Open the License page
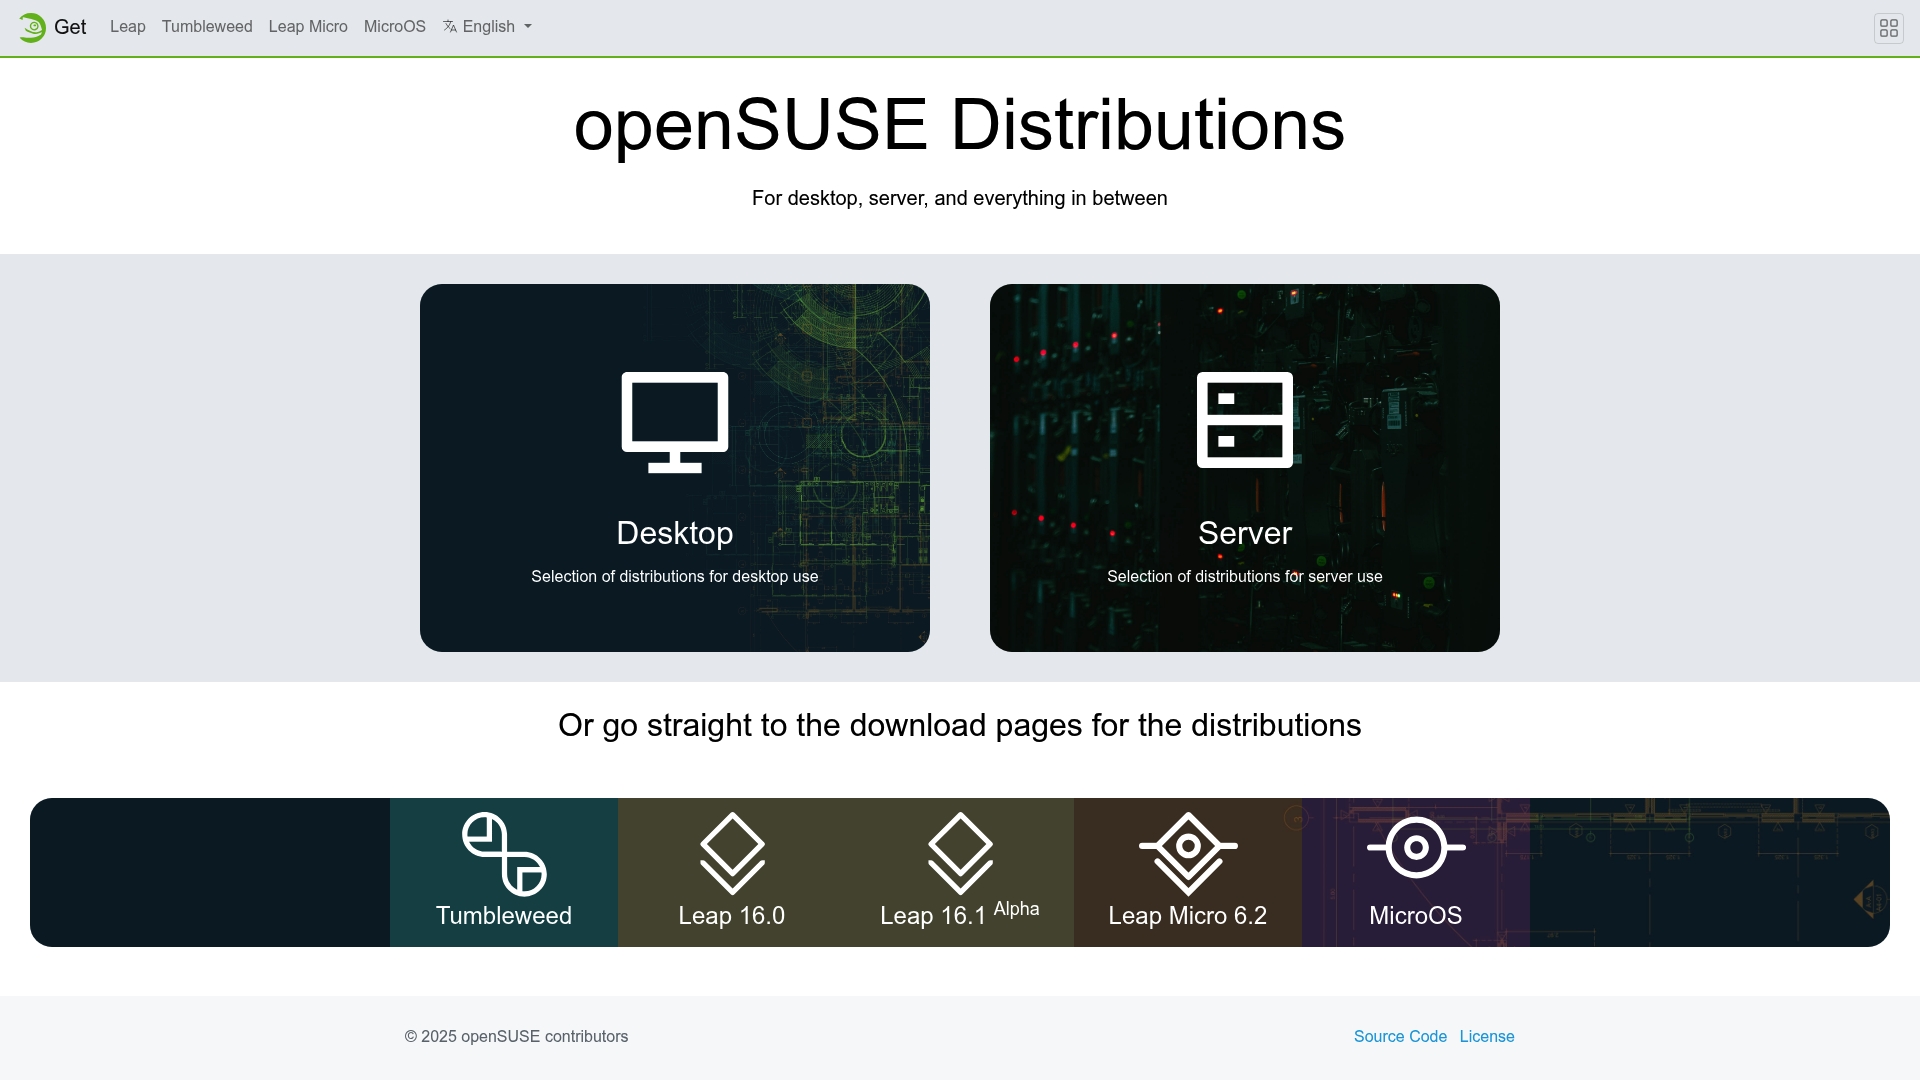Viewport: 1920px width, 1080px height. pos(1487,1036)
